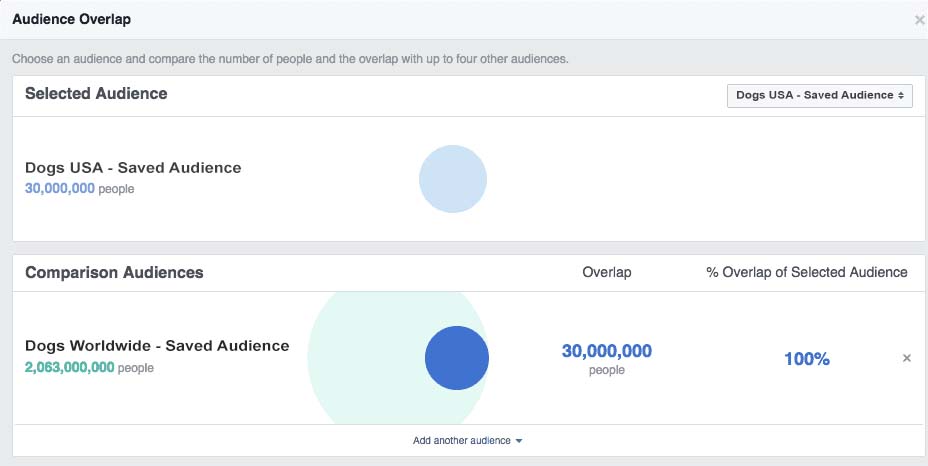Click the Comparison Audiences section heading
The image size is (928, 466).
pyautogui.click(x=114, y=272)
